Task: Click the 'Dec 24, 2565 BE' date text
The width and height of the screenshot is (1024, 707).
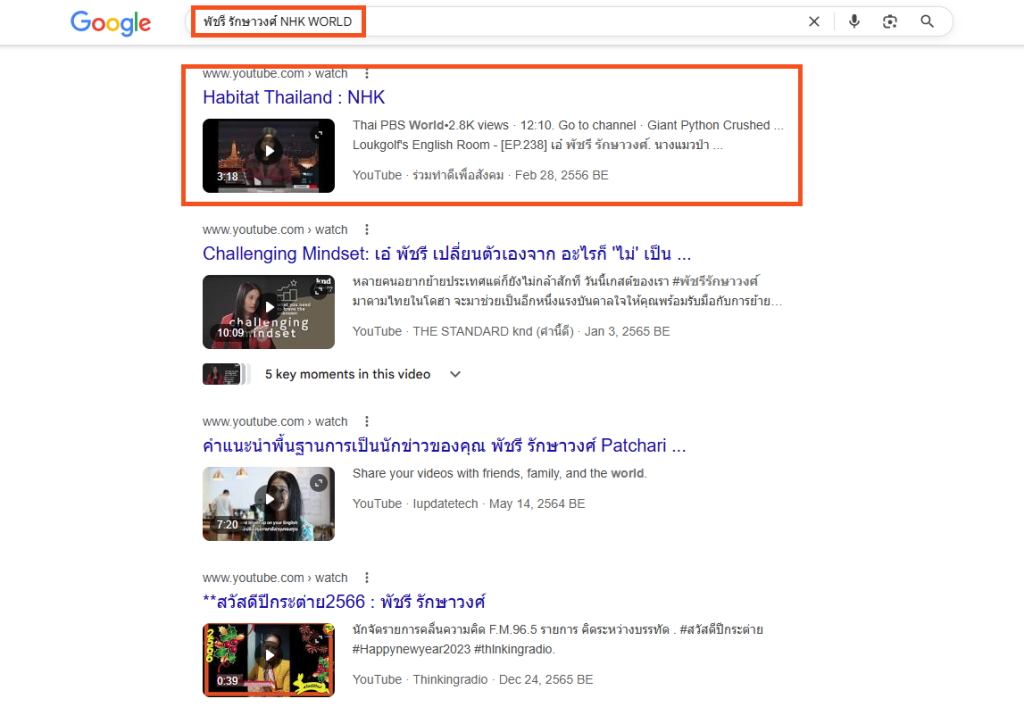Action: (x=546, y=680)
